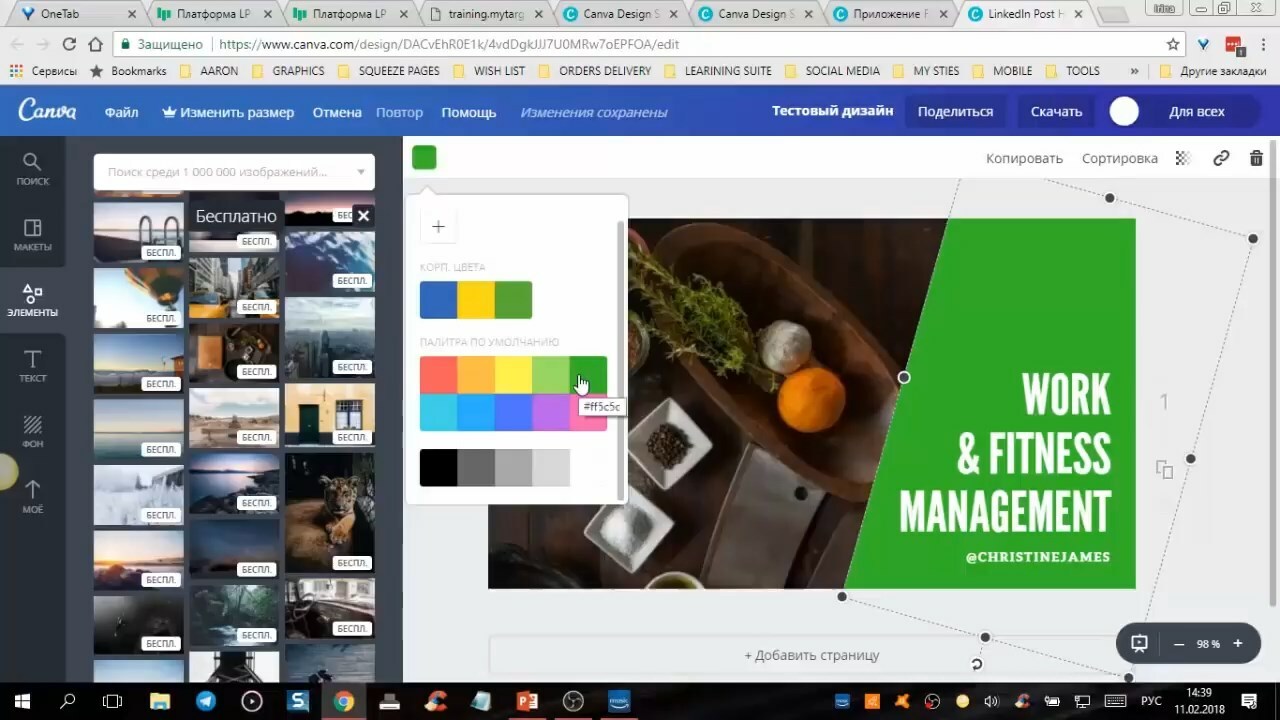Viewport: 1280px width, 720px height.
Task: Open the image search dropdown arrow
Action: [361, 172]
